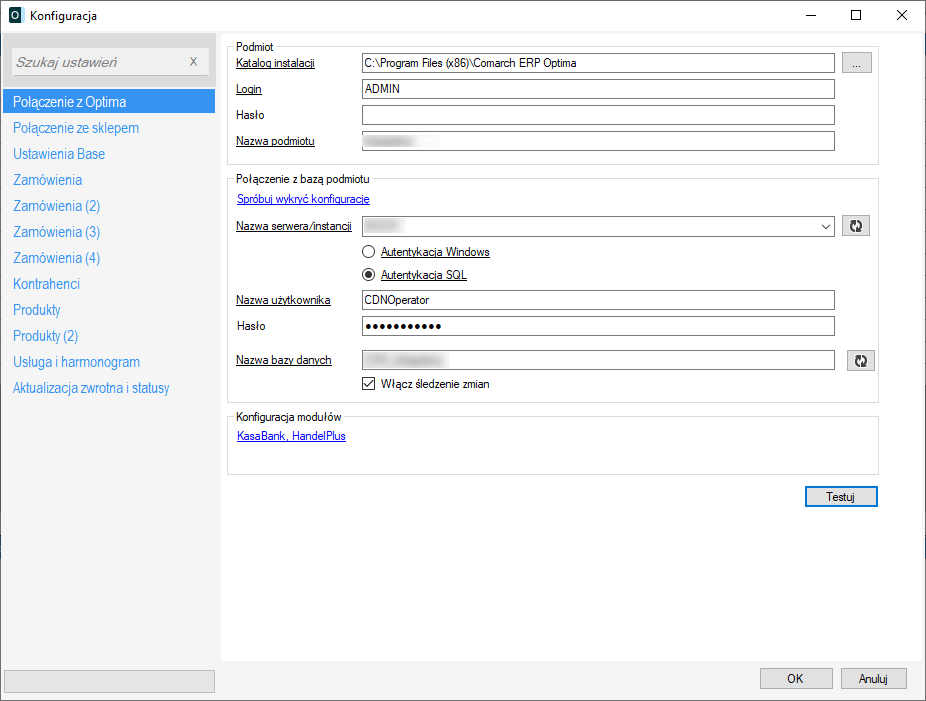This screenshot has width=926, height=701.
Task: Refresh the database name list
Action: (860, 360)
